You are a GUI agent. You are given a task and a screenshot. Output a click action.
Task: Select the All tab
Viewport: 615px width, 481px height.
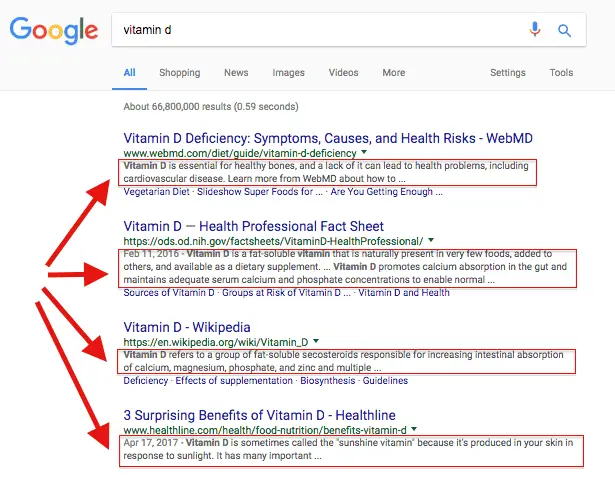[129, 73]
